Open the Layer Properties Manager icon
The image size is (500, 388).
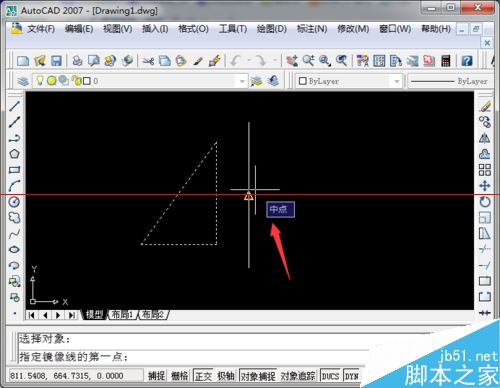tap(23, 81)
